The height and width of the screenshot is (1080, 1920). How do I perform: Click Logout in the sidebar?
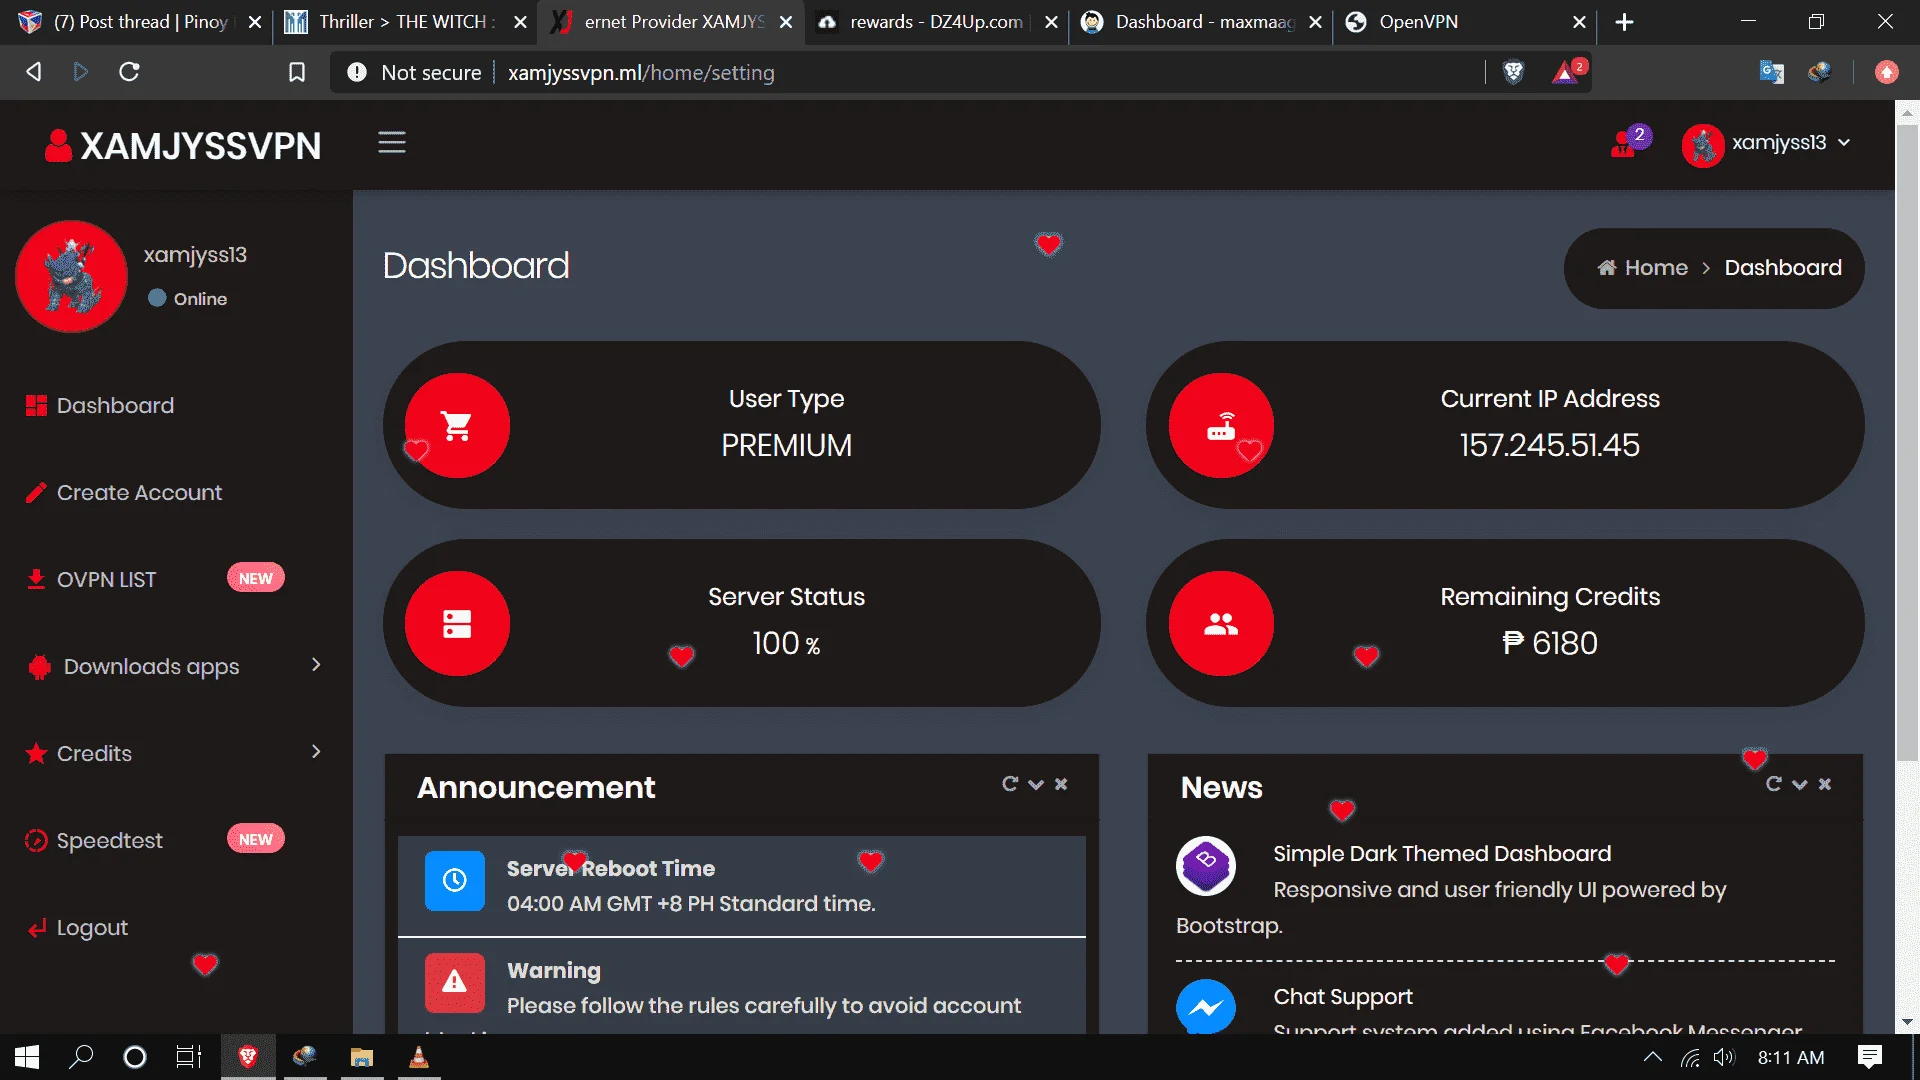click(x=78, y=927)
